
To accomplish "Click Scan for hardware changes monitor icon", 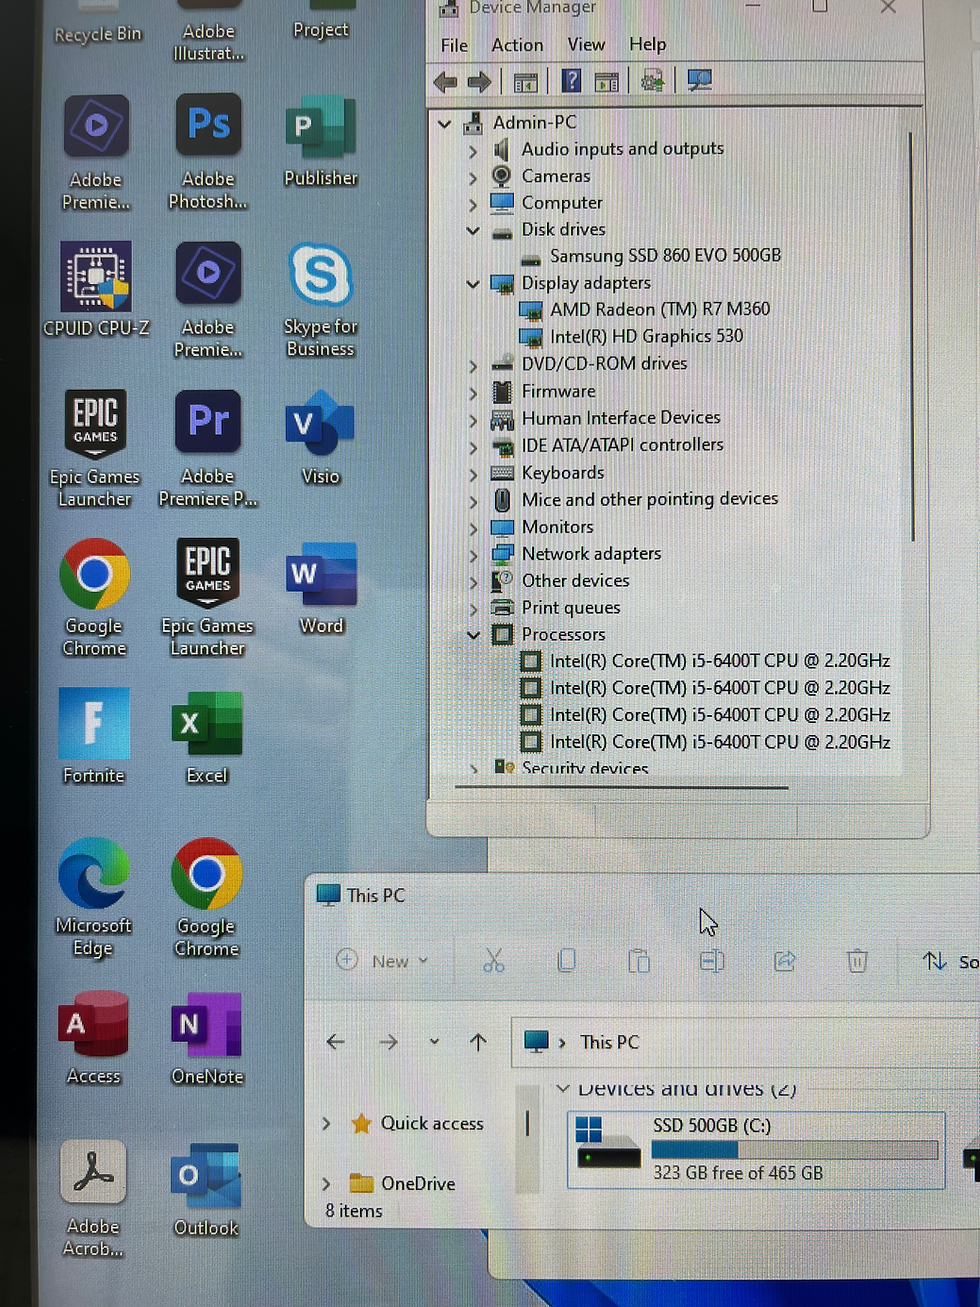I will tap(700, 80).
